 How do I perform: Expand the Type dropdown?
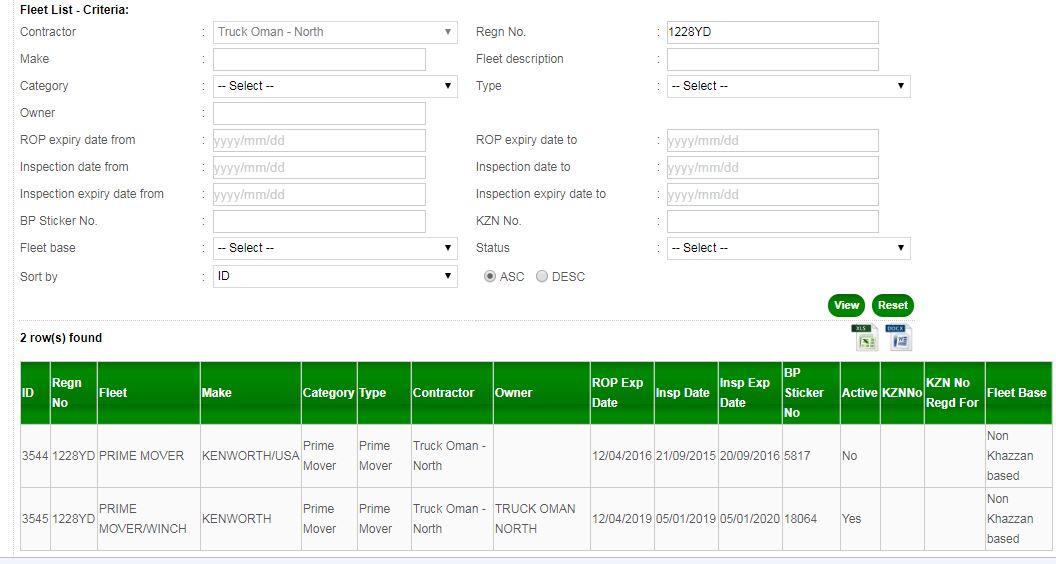788,86
